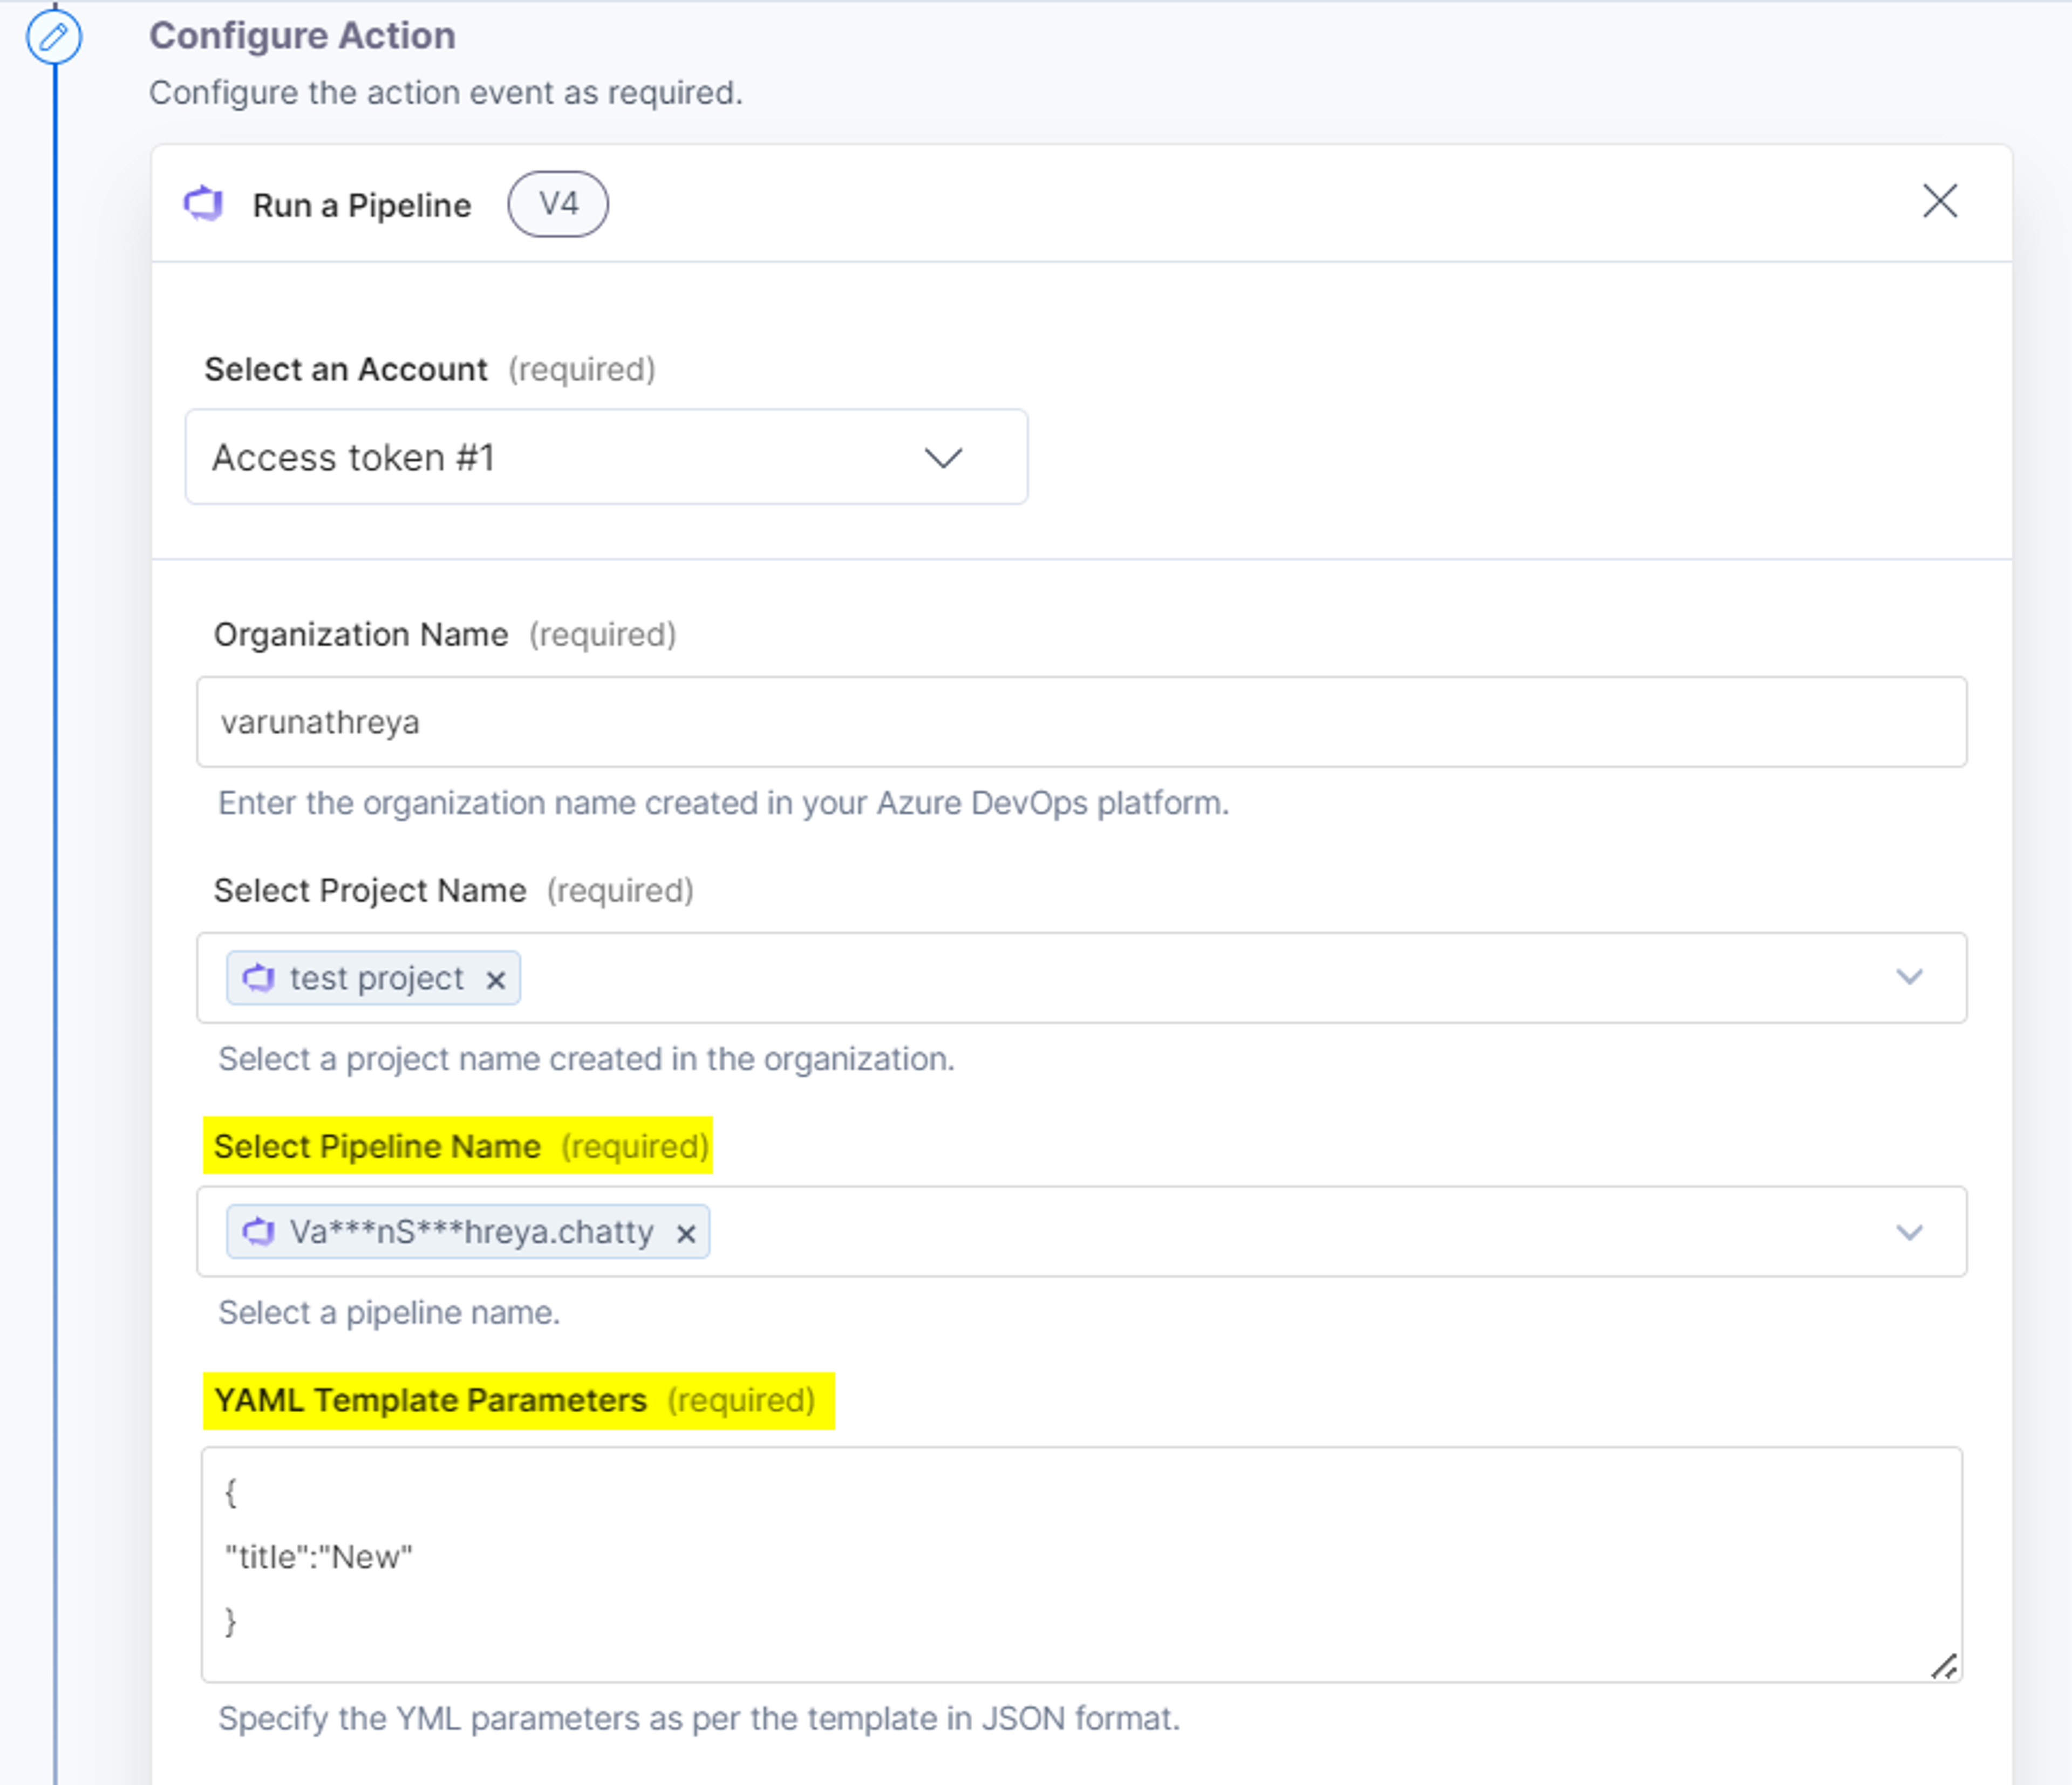Close the Run a Pipeline panel

[1939, 201]
